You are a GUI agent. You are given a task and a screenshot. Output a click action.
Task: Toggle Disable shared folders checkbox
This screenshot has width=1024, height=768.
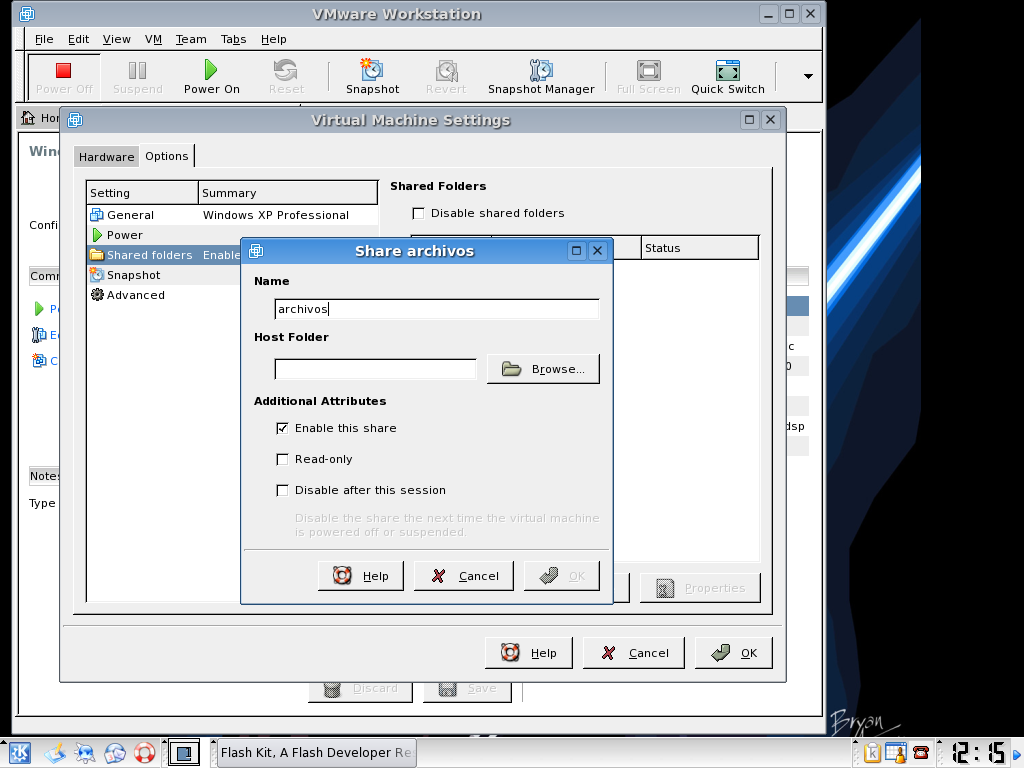pyautogui.click(x=419, y=214)
